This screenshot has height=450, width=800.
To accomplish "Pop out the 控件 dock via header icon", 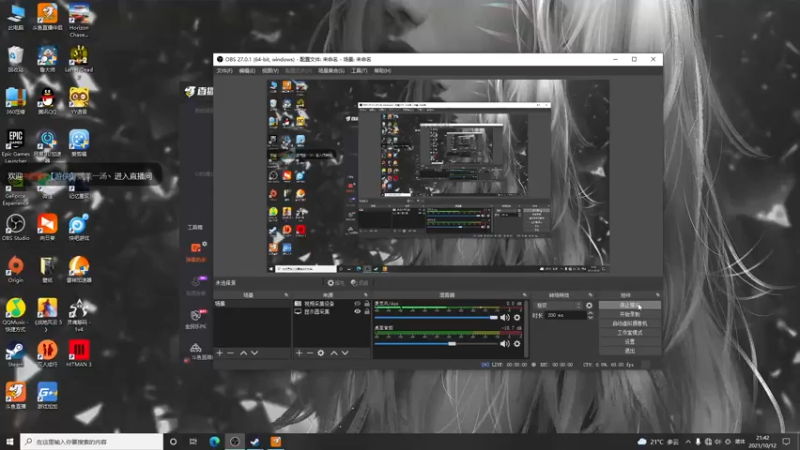I will [657, 295].
